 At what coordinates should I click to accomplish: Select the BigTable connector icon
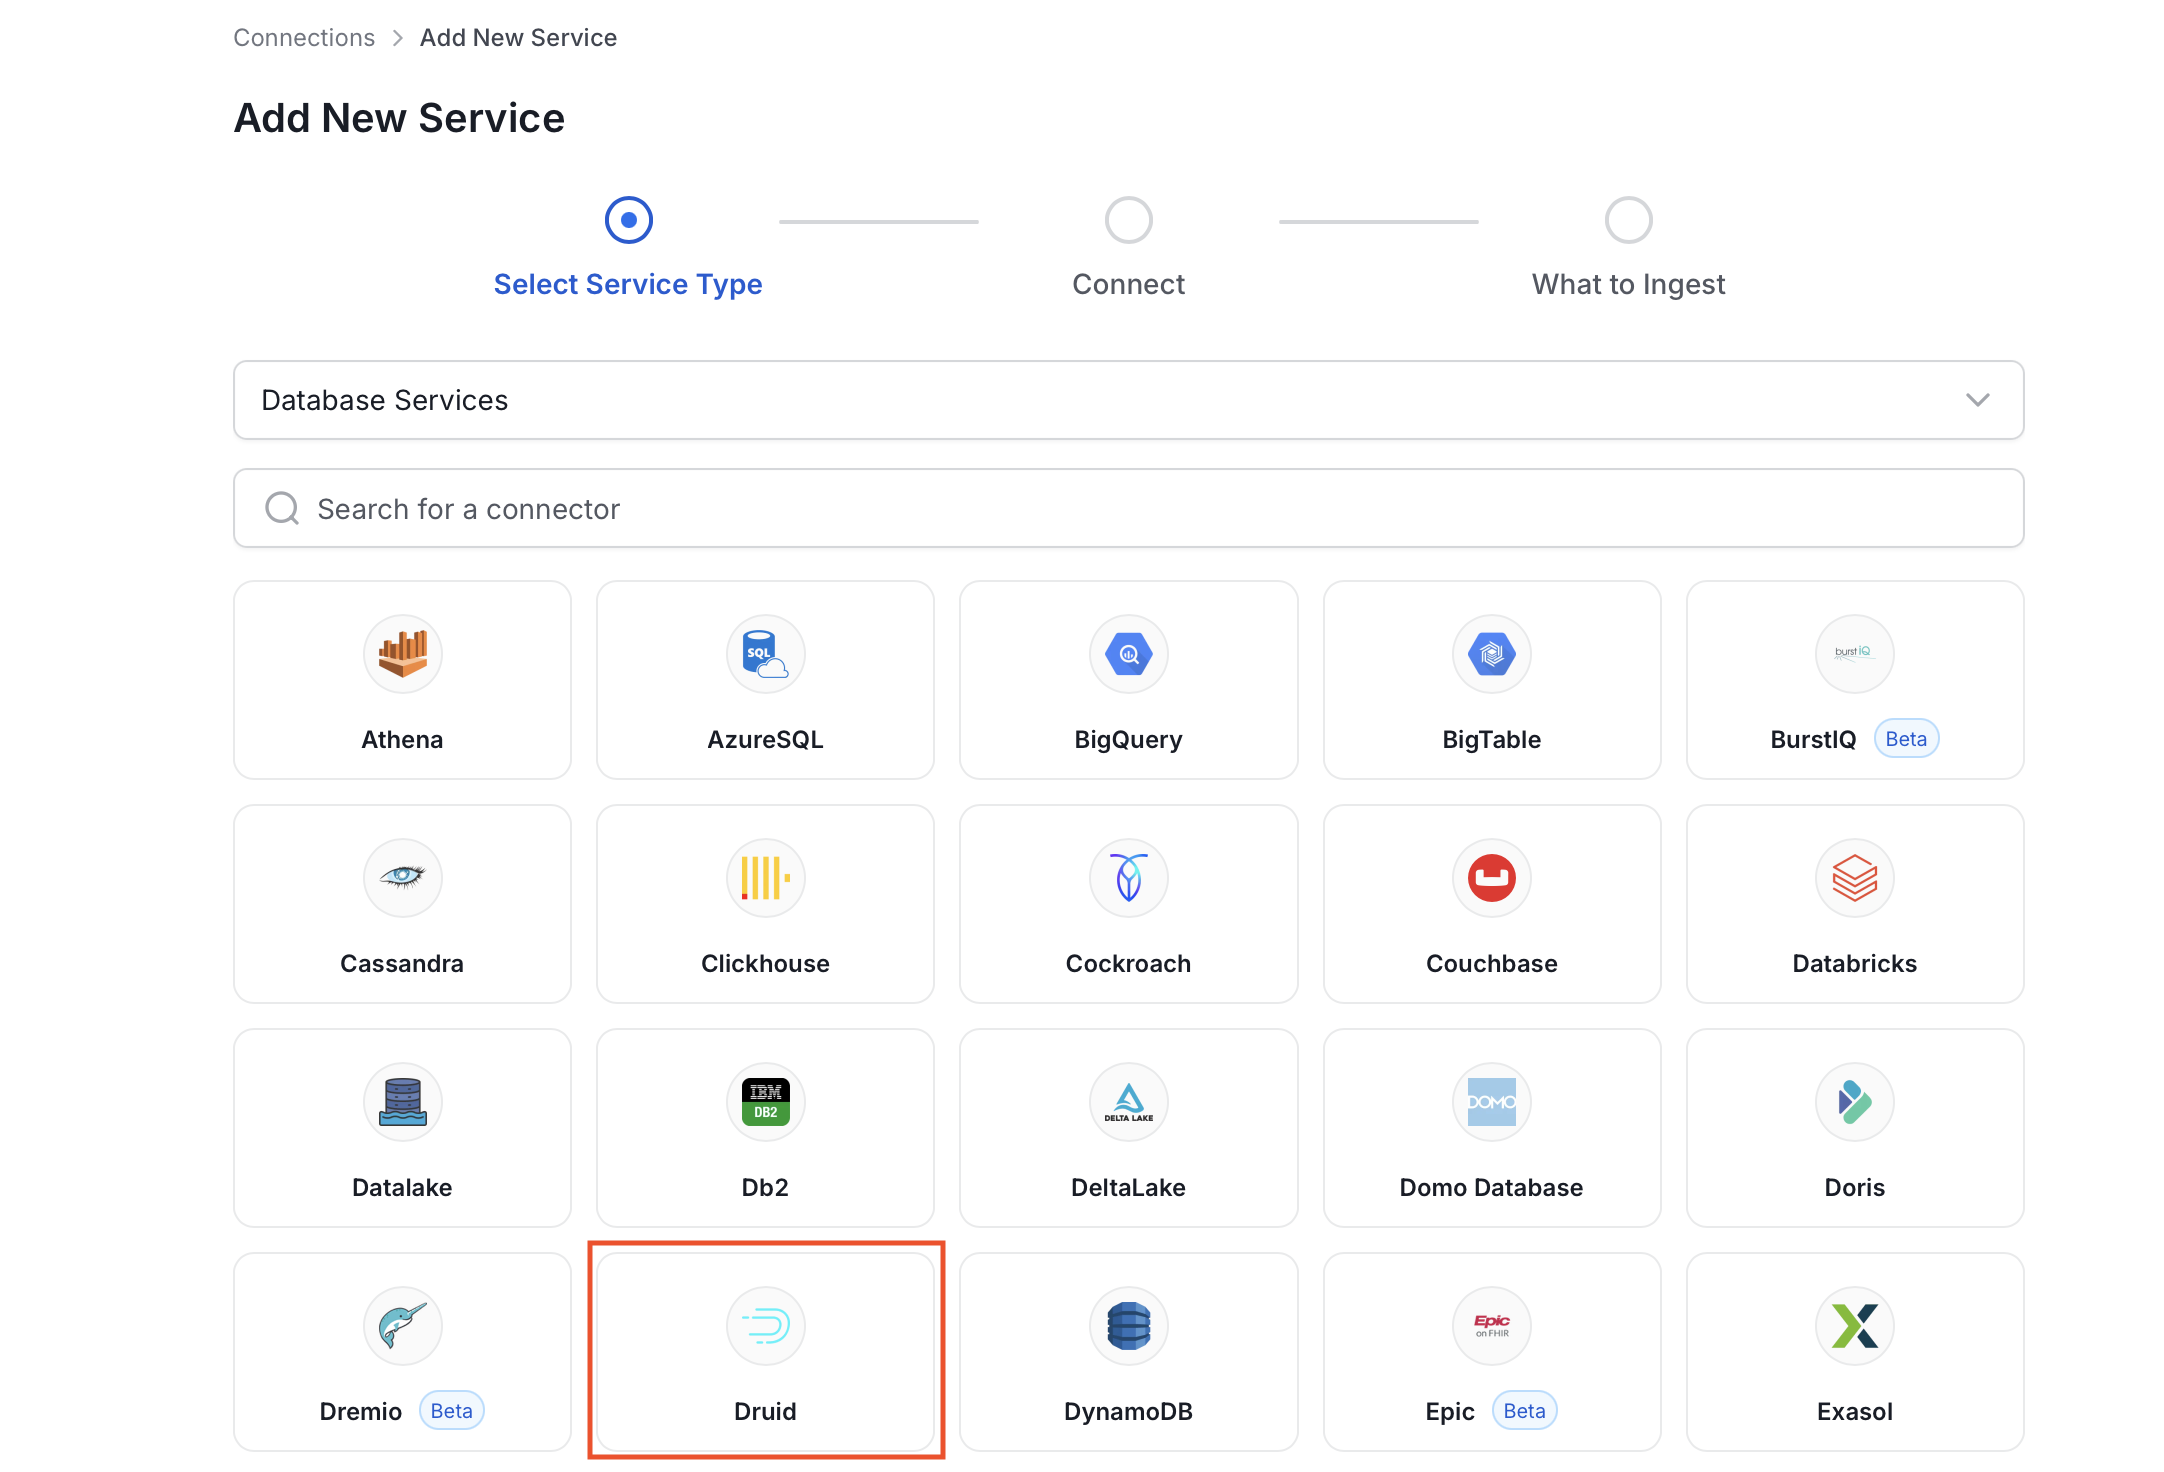pos(1492,654)
